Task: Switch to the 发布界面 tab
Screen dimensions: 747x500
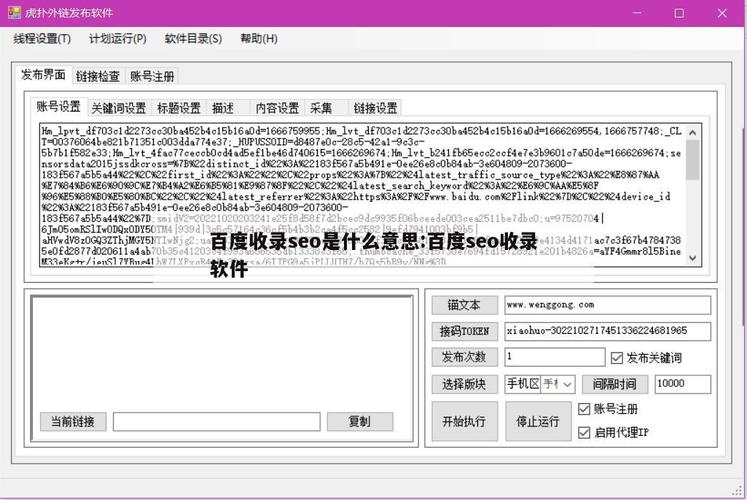Action: 43,74
